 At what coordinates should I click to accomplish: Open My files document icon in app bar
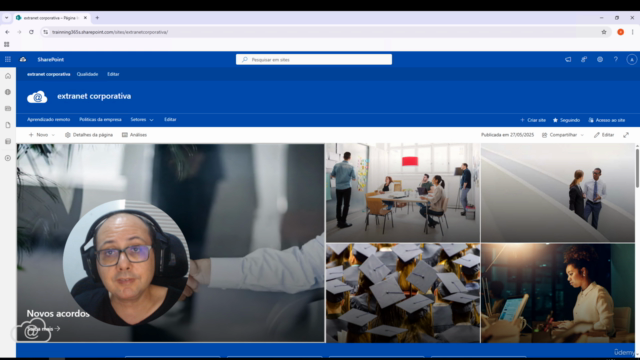(8, 125)
